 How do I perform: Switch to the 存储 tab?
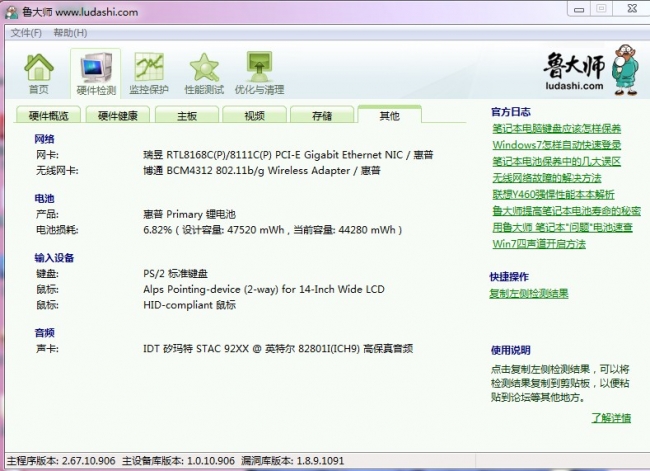pyautogui.click(x=322, y=115)
